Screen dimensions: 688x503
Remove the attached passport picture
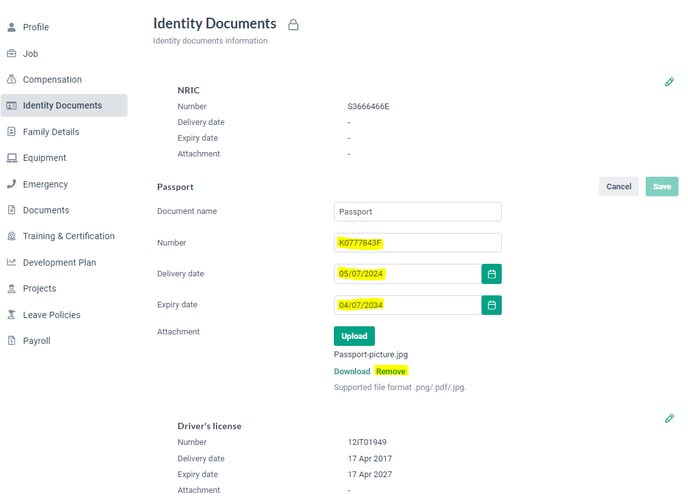391,371
